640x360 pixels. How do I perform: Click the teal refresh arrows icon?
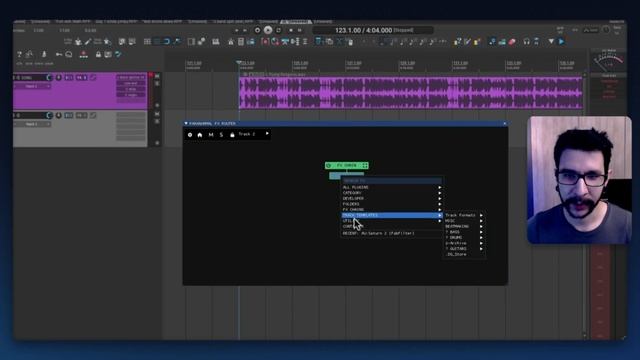coord(118,54)
